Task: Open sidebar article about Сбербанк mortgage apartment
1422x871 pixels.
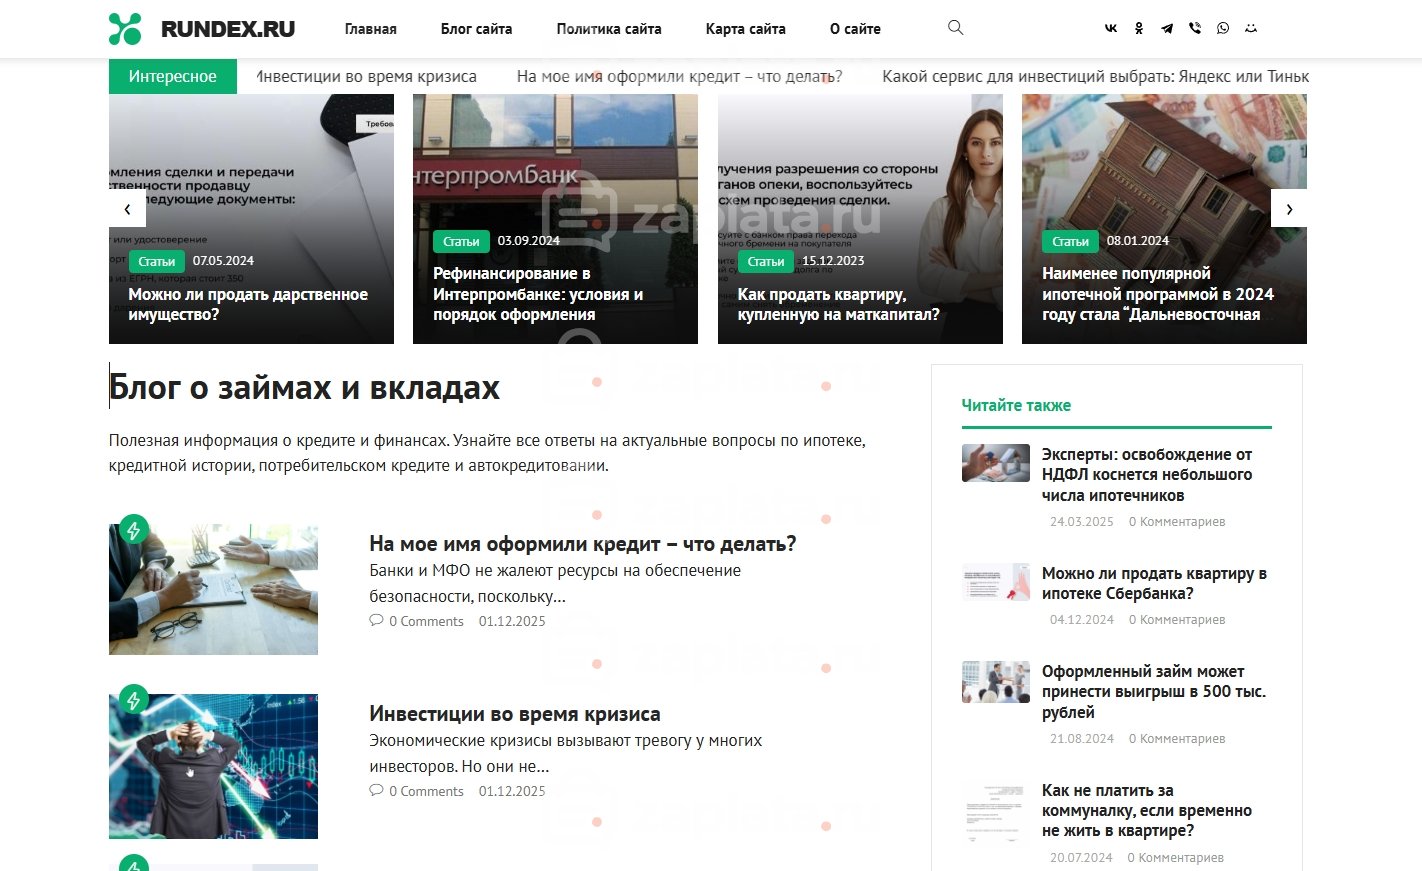Action: pos(1154,584)
